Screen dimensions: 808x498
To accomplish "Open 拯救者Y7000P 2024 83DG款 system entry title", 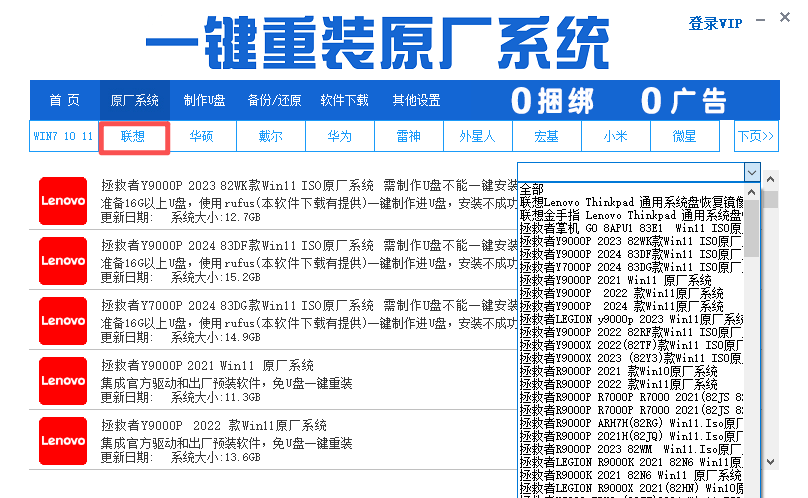I will pos(309,306).
